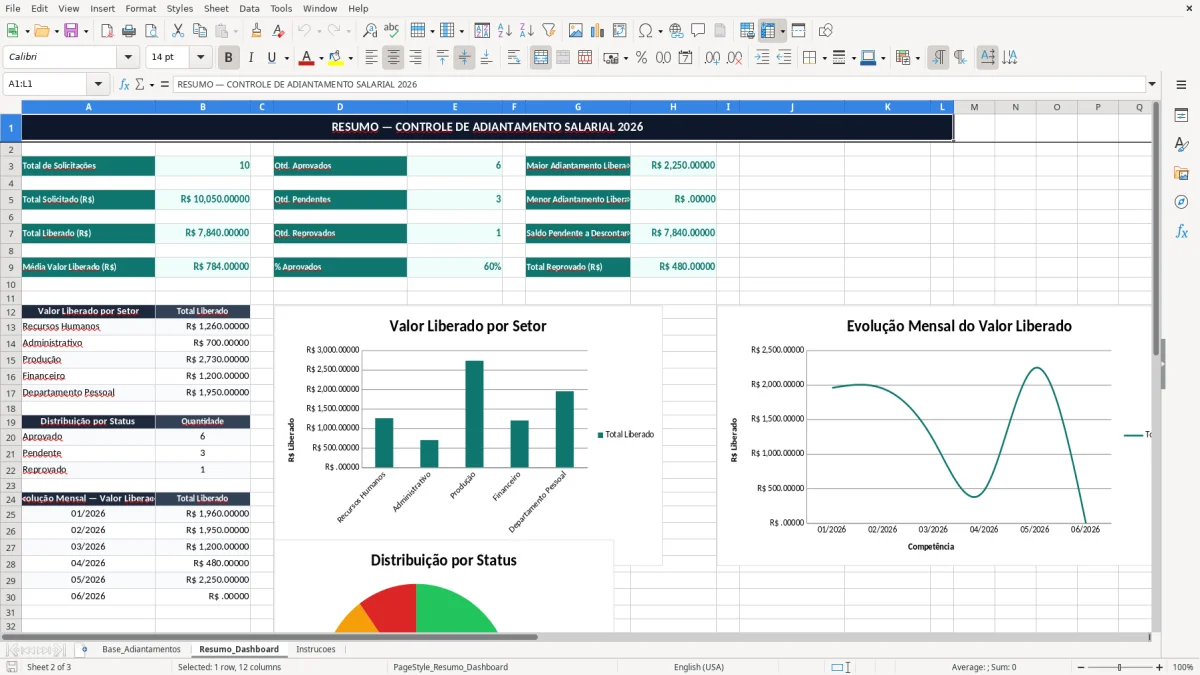The height and width of the screenshot is (675, 1200).
Task: Adjust the zoom slider
Action: [1120, 667]
